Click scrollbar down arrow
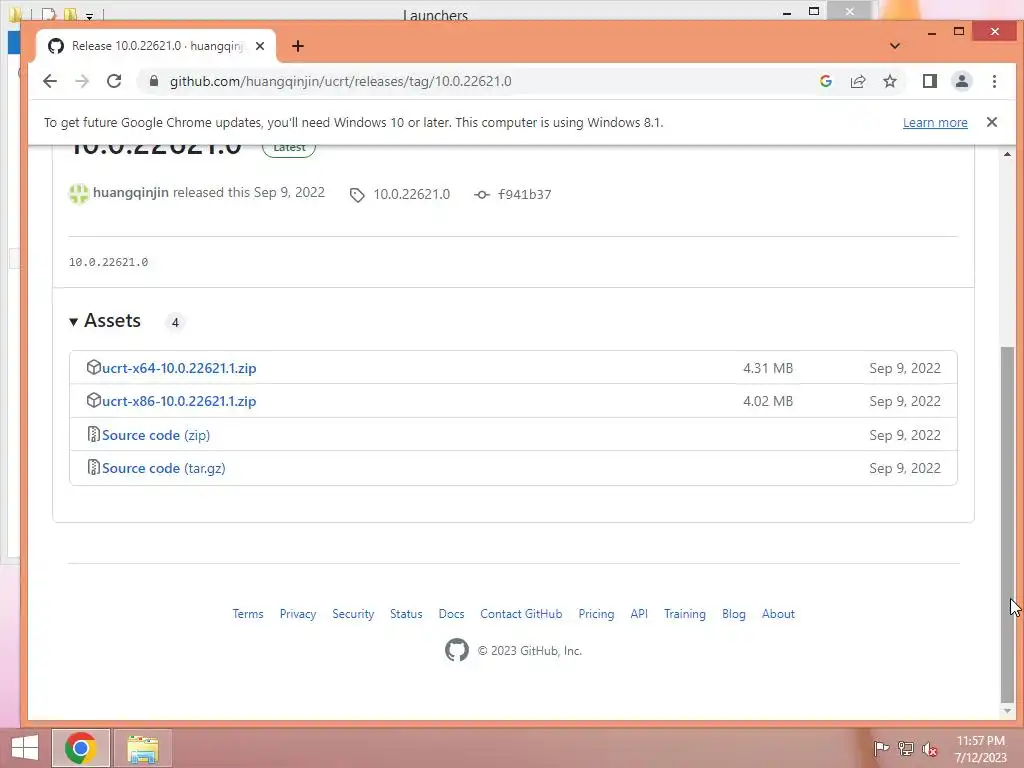The width and height of the screenshot is (1024, 768). tap(1007, 711)
